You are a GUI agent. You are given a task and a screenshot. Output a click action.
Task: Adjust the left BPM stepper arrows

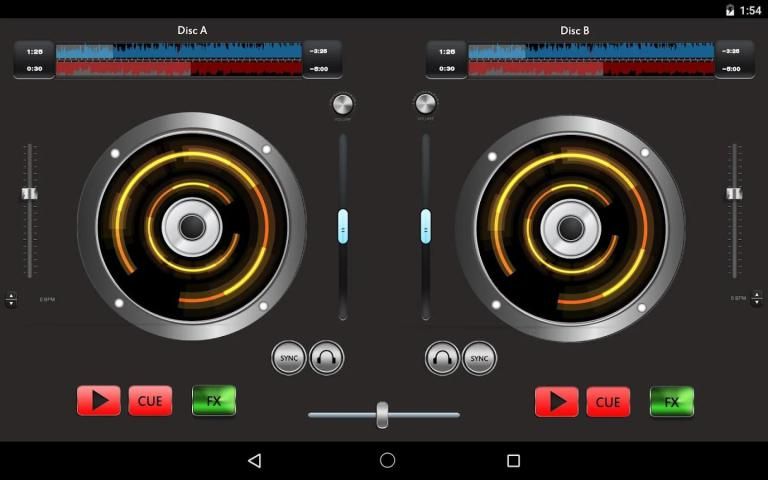(11, 299)
